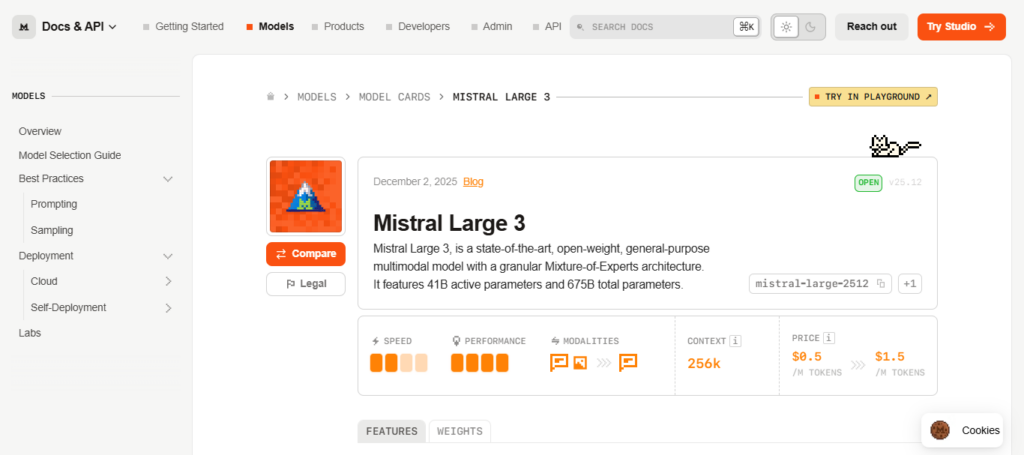Click the image input modality icon
The image size is (1024, 455).
(580, 362)
